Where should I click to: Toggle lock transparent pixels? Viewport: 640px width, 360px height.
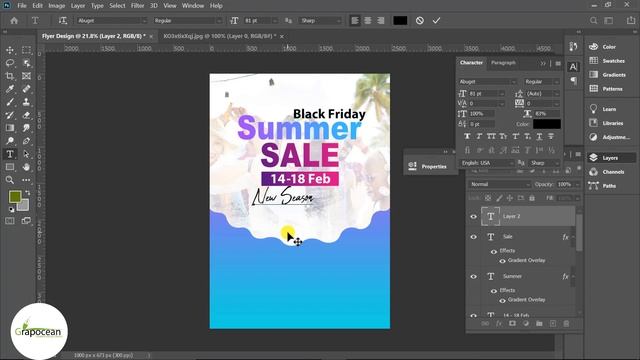pyautogui.click(x=488, y=198)
